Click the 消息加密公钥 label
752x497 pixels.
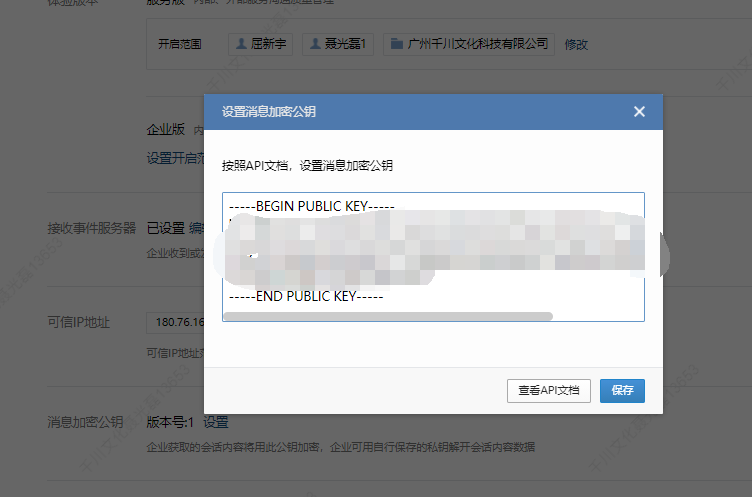click(85, 422)
